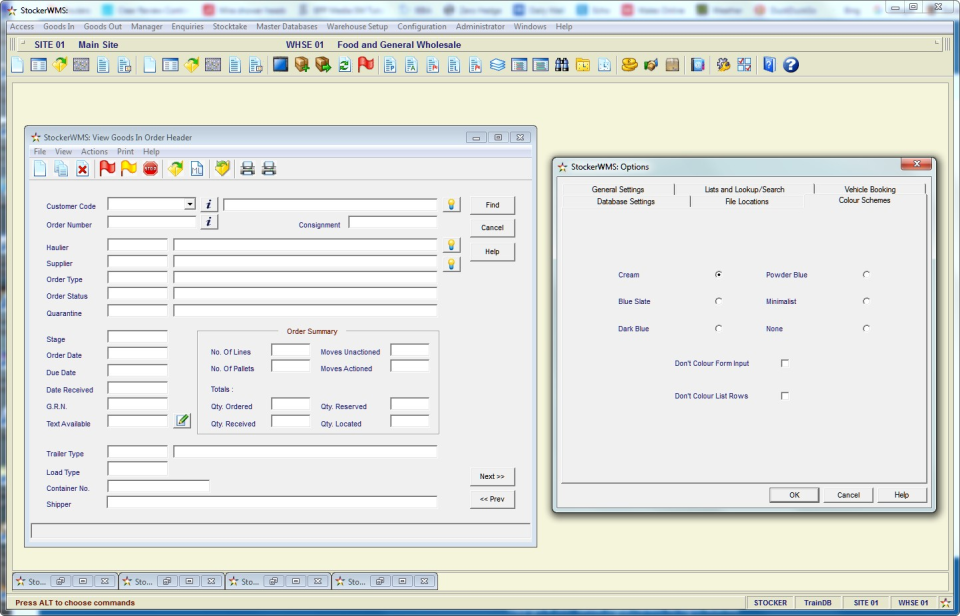The image size is (960, 616).
Task: Select the Powder Blue colour scheme
Action: [x=866, y=274]
